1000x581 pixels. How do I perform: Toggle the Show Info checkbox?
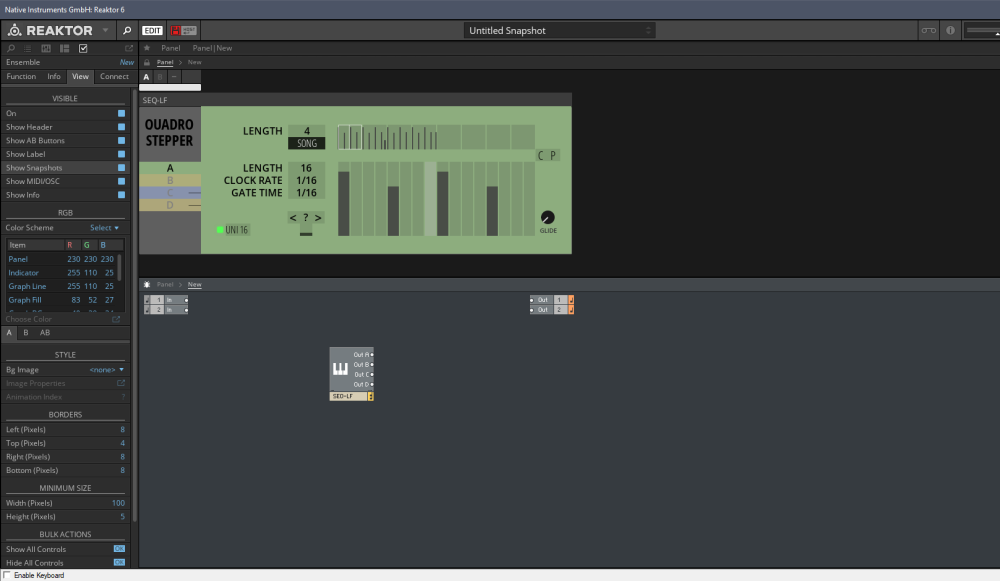point(121,195)
